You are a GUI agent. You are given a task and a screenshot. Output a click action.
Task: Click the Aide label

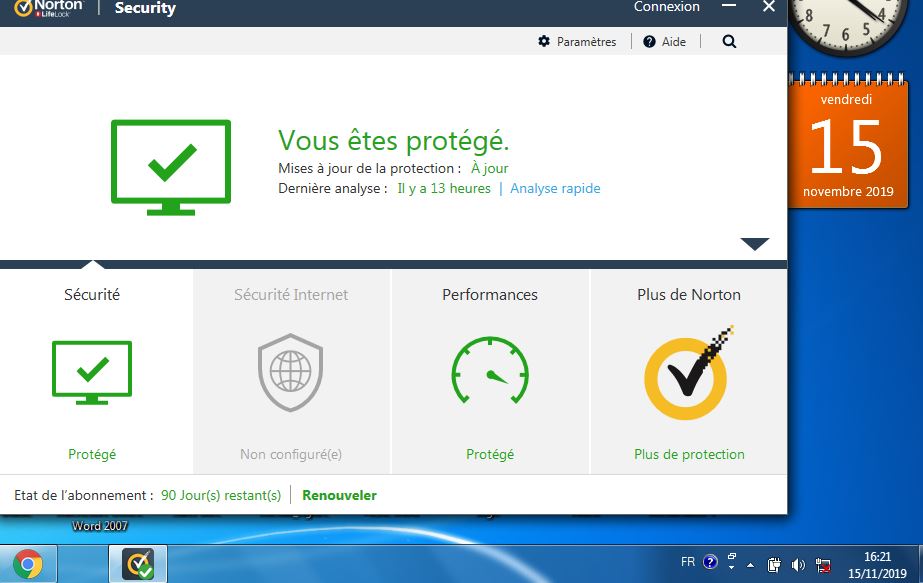[x=673, y=42]
